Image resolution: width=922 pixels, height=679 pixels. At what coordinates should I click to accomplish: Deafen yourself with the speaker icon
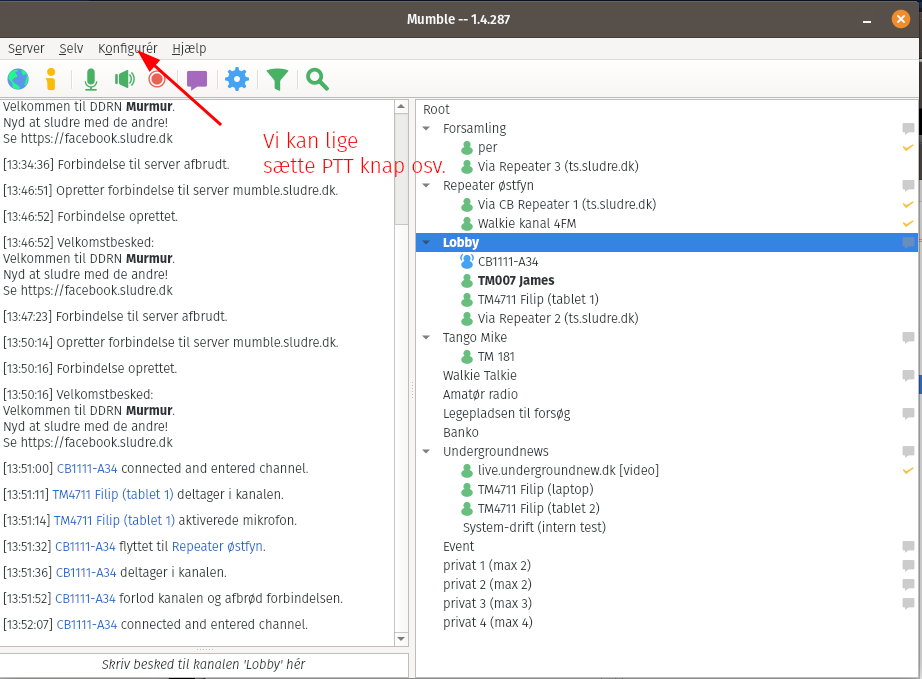pyautogui.click(x=125, y=79)
